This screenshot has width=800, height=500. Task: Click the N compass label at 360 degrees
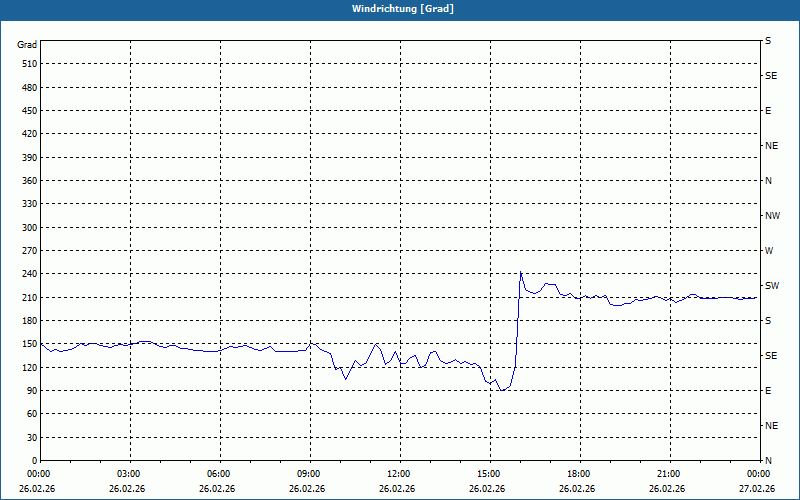(x=768, y=181)
